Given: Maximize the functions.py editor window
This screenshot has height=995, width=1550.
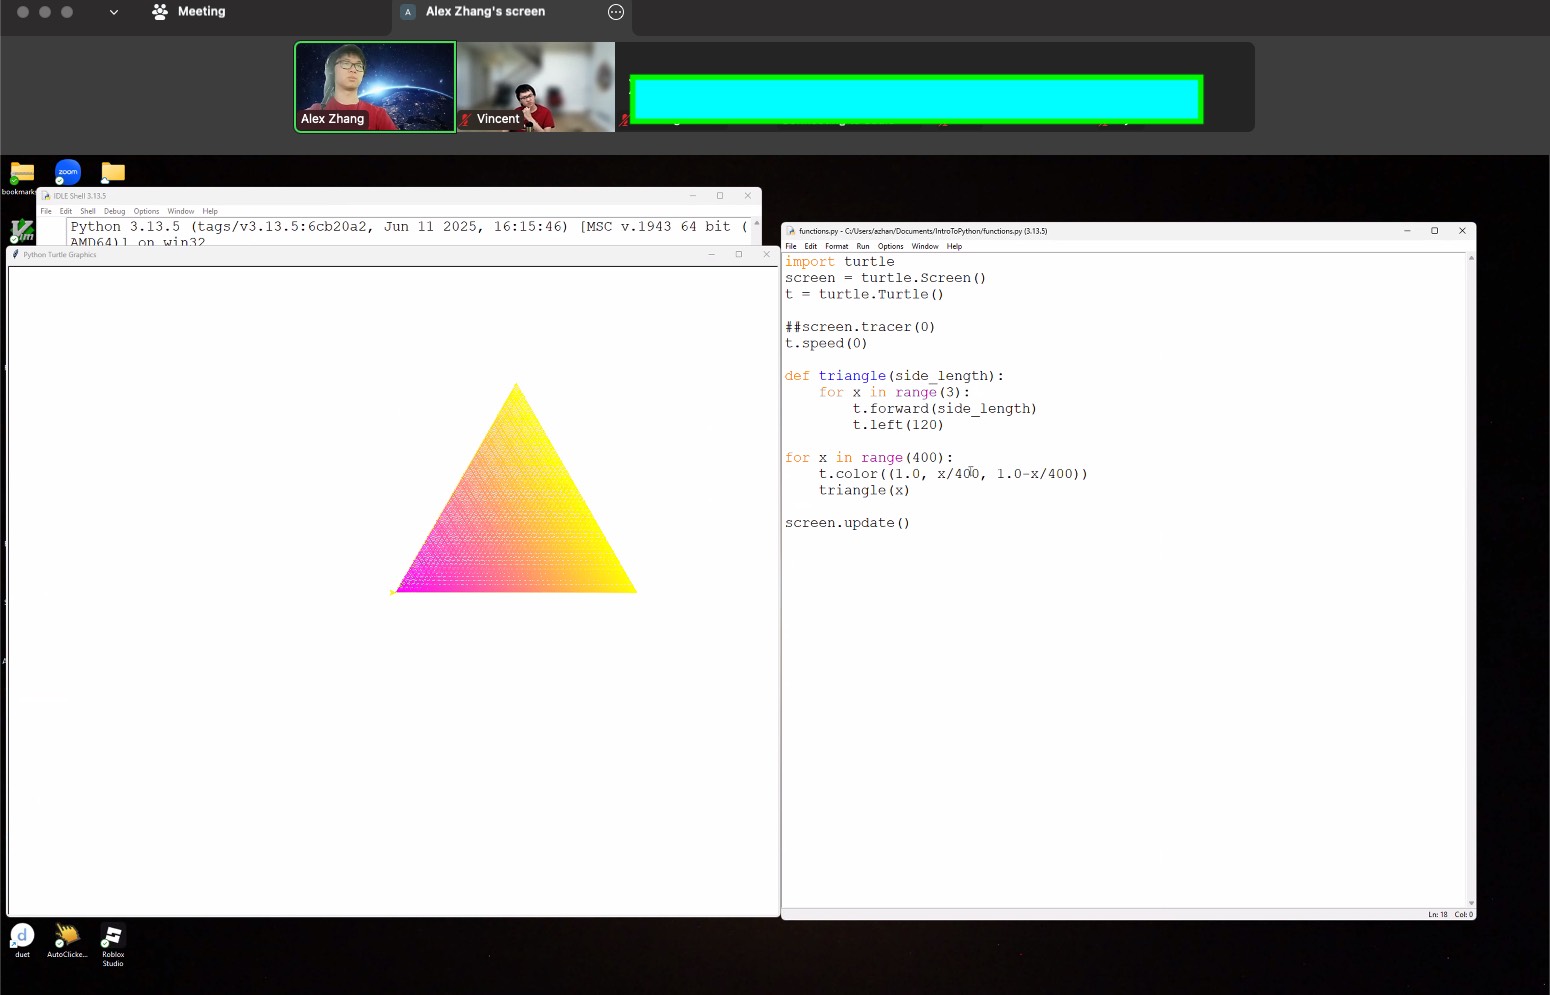Looking at the screenshot, I should (1435, 231).
